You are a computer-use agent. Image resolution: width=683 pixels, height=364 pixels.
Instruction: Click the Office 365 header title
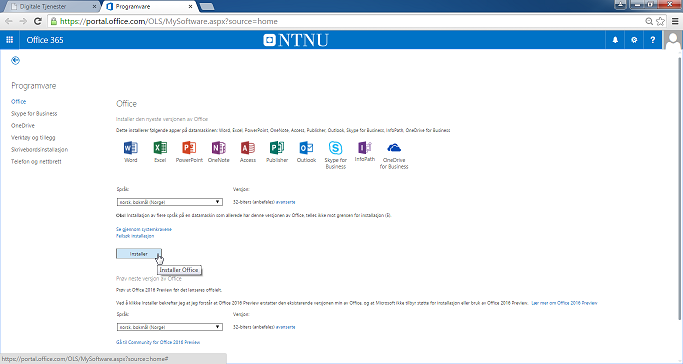(45, 40)
